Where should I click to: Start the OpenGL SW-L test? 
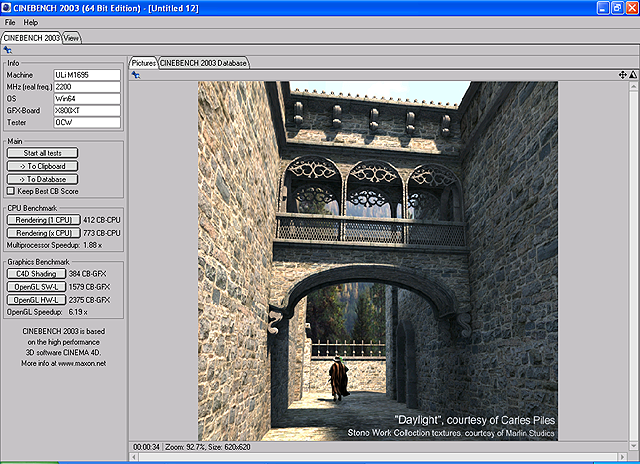point(36,287)
